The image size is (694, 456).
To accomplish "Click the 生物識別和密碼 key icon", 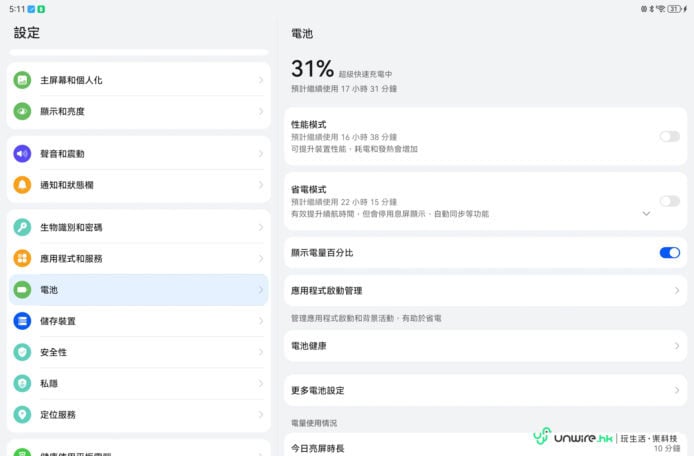I will coord(22,227).
